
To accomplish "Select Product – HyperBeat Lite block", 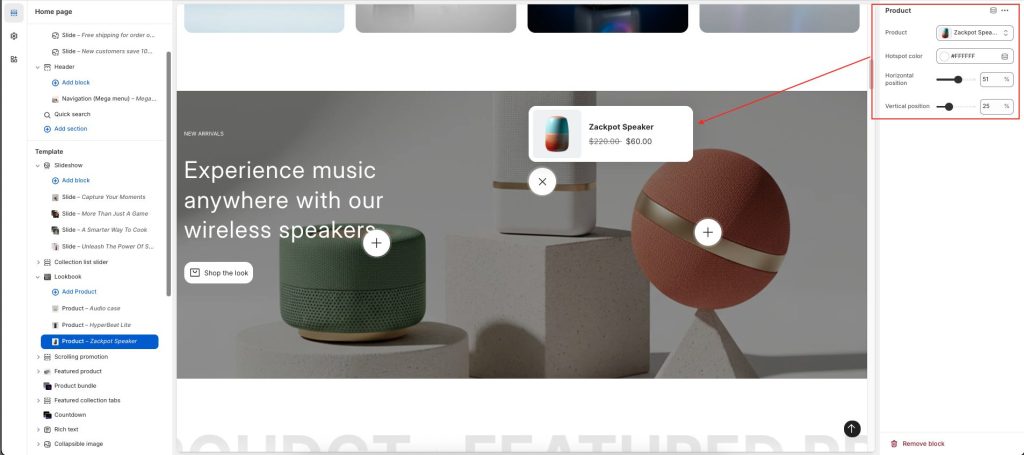I will coord(99,324).
